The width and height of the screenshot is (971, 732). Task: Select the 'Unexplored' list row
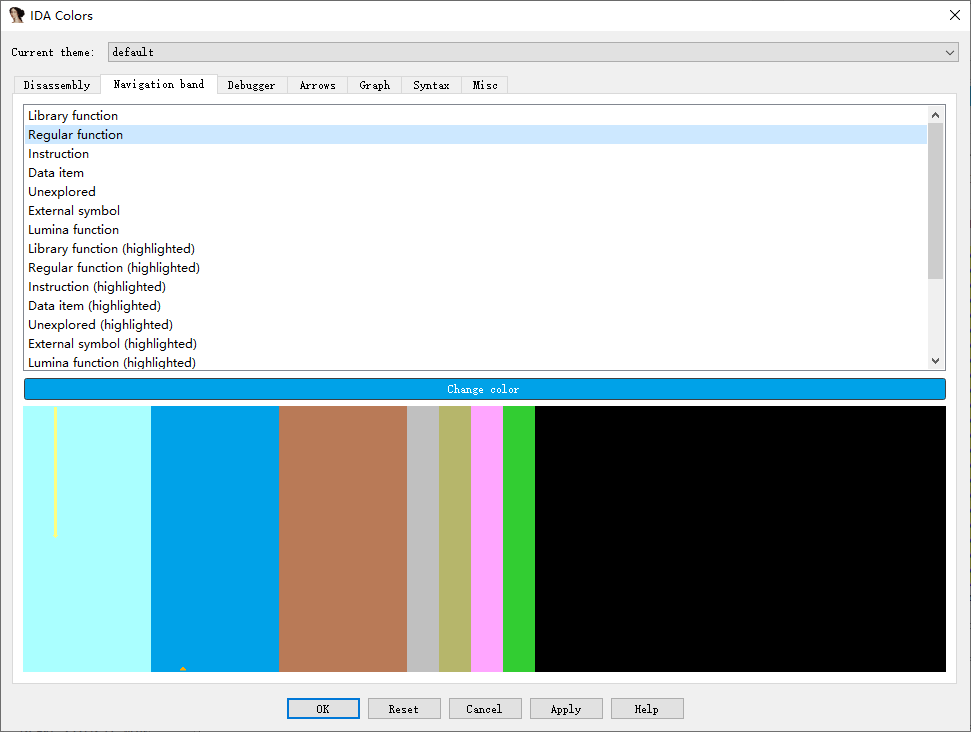476,191
